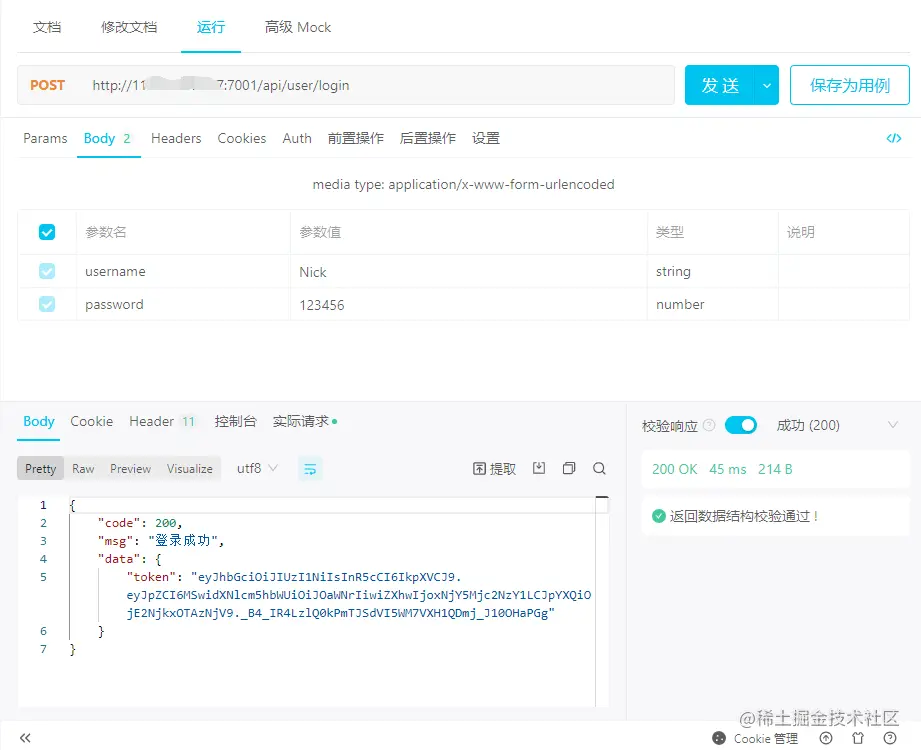Click the question mark help icon in bottom bar
The width and height of the screenshot is (921, 750).
click(x=890, y=738)
